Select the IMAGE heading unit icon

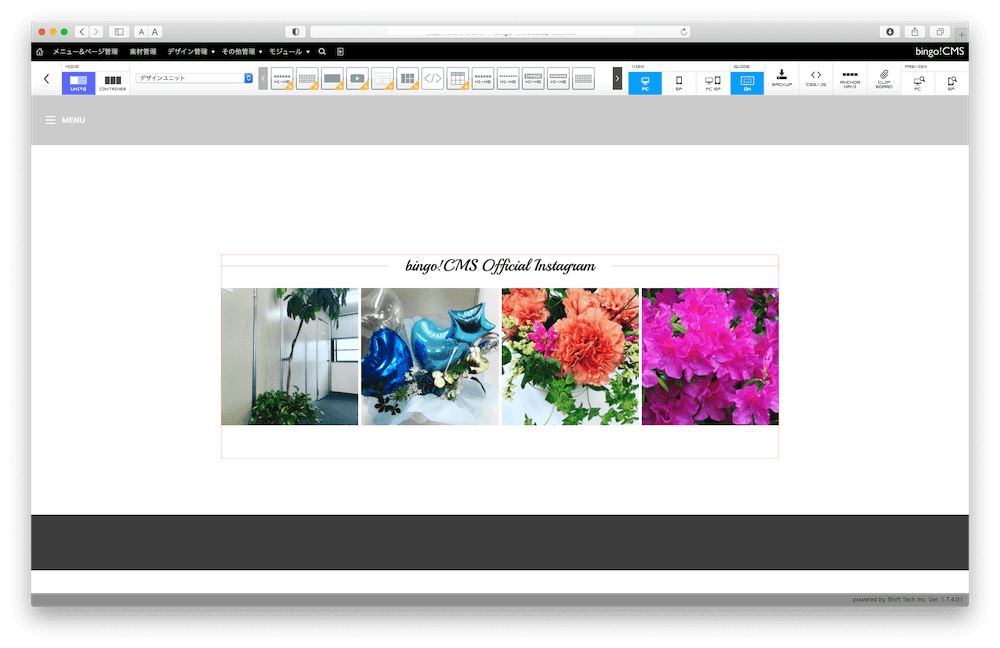tap(533, 78)
